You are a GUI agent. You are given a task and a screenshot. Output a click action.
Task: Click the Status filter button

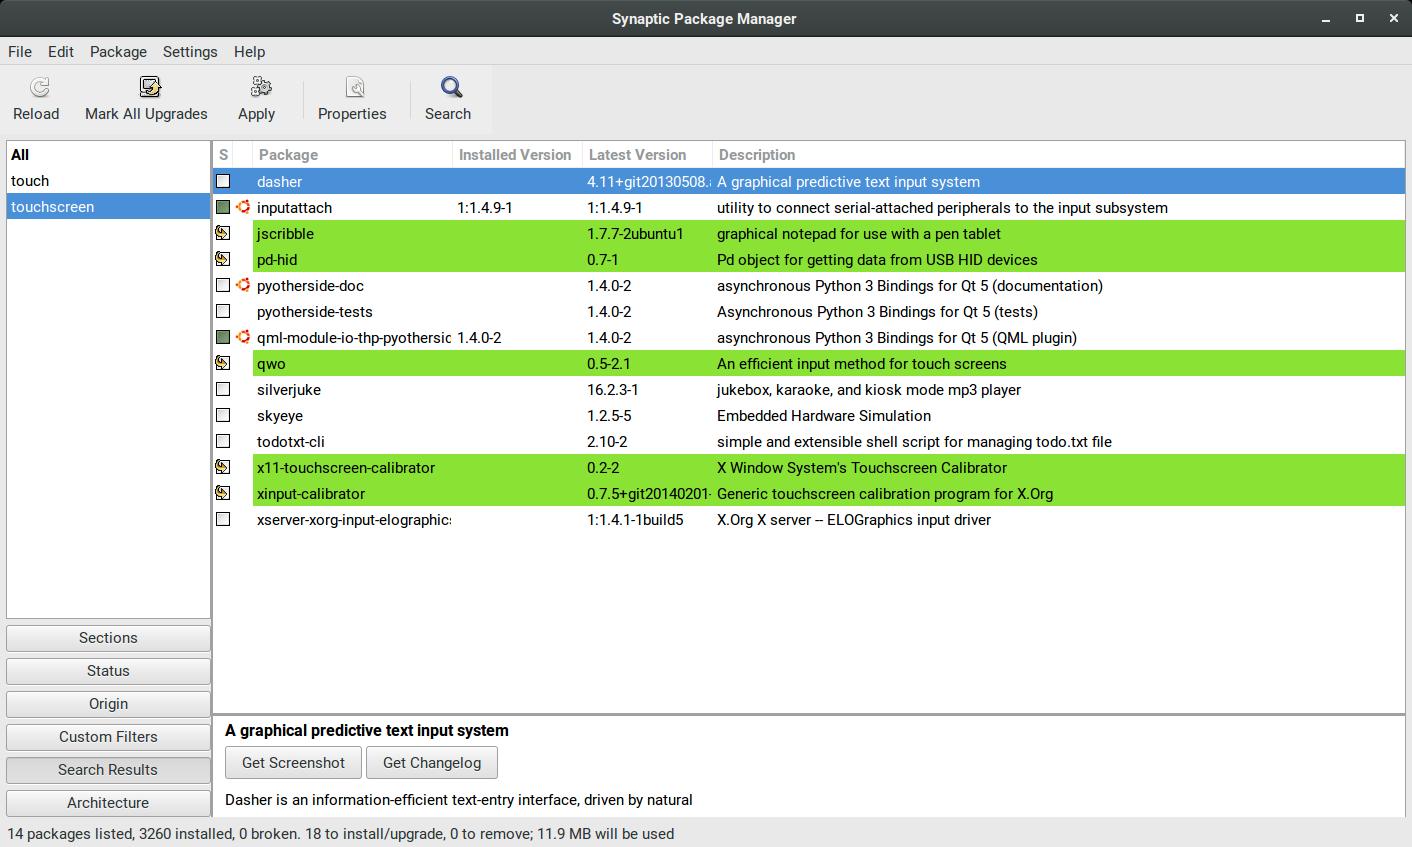tap(108, 671)
